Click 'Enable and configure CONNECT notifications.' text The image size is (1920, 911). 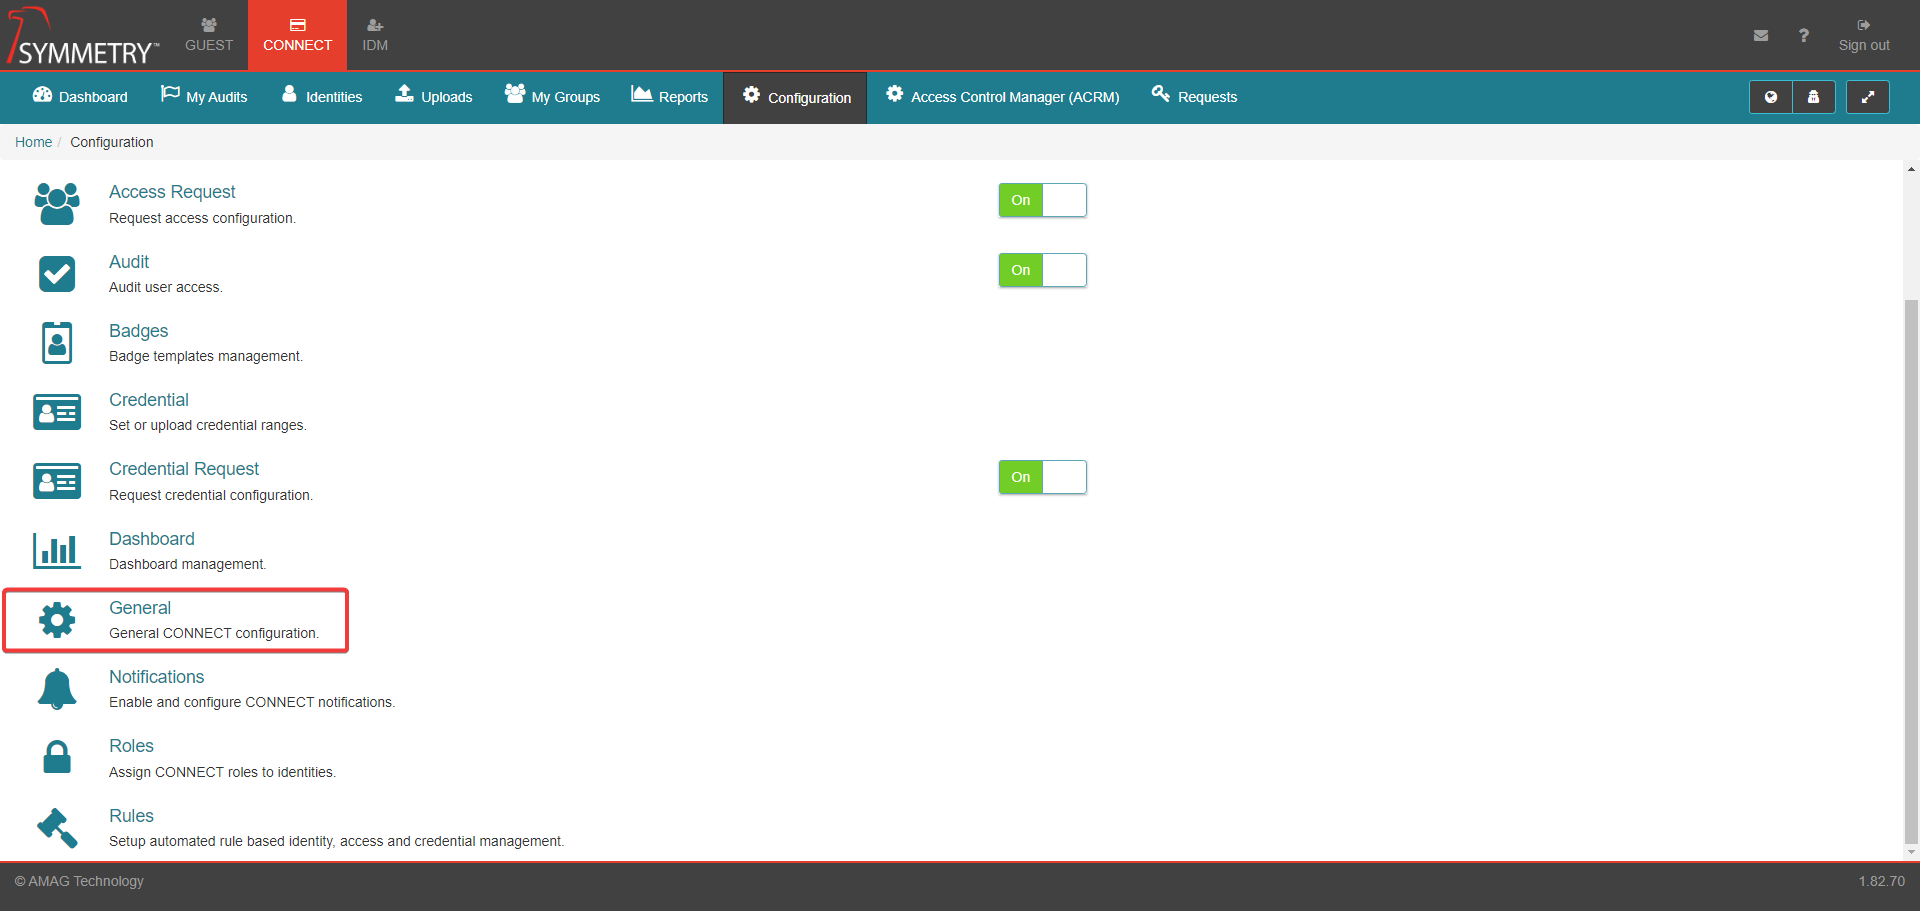click(252, 702)
